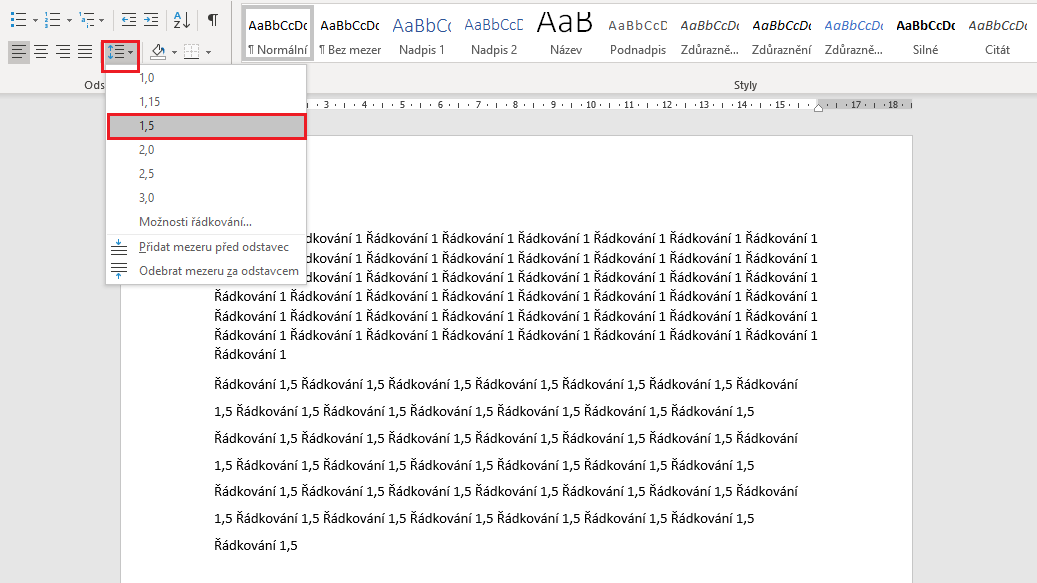1037x583 pixels.
Task: Apply the Silné style
Action: 926,34
